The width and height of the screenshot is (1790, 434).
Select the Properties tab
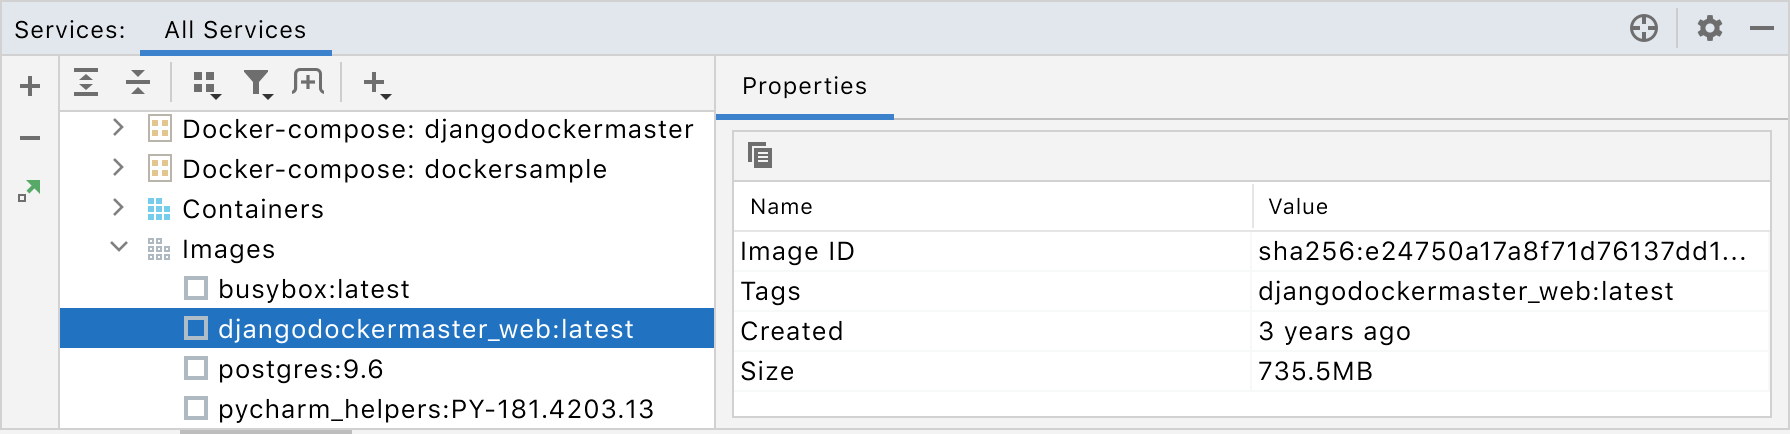(804, 86)
